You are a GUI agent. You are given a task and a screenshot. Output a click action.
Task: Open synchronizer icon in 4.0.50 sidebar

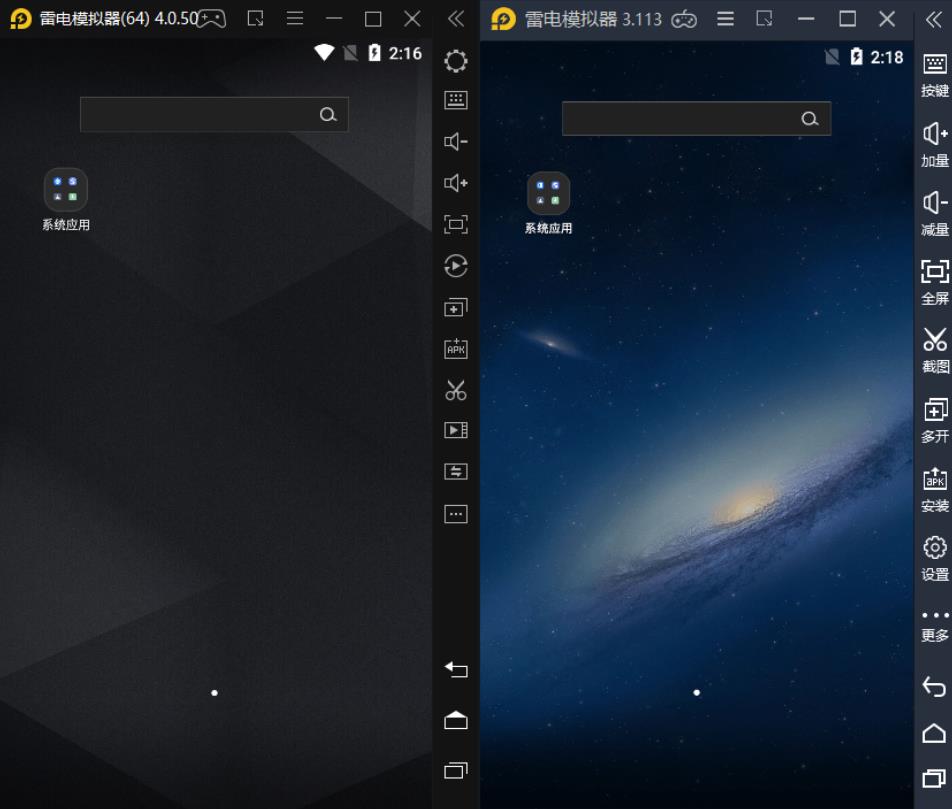[455, 471]
